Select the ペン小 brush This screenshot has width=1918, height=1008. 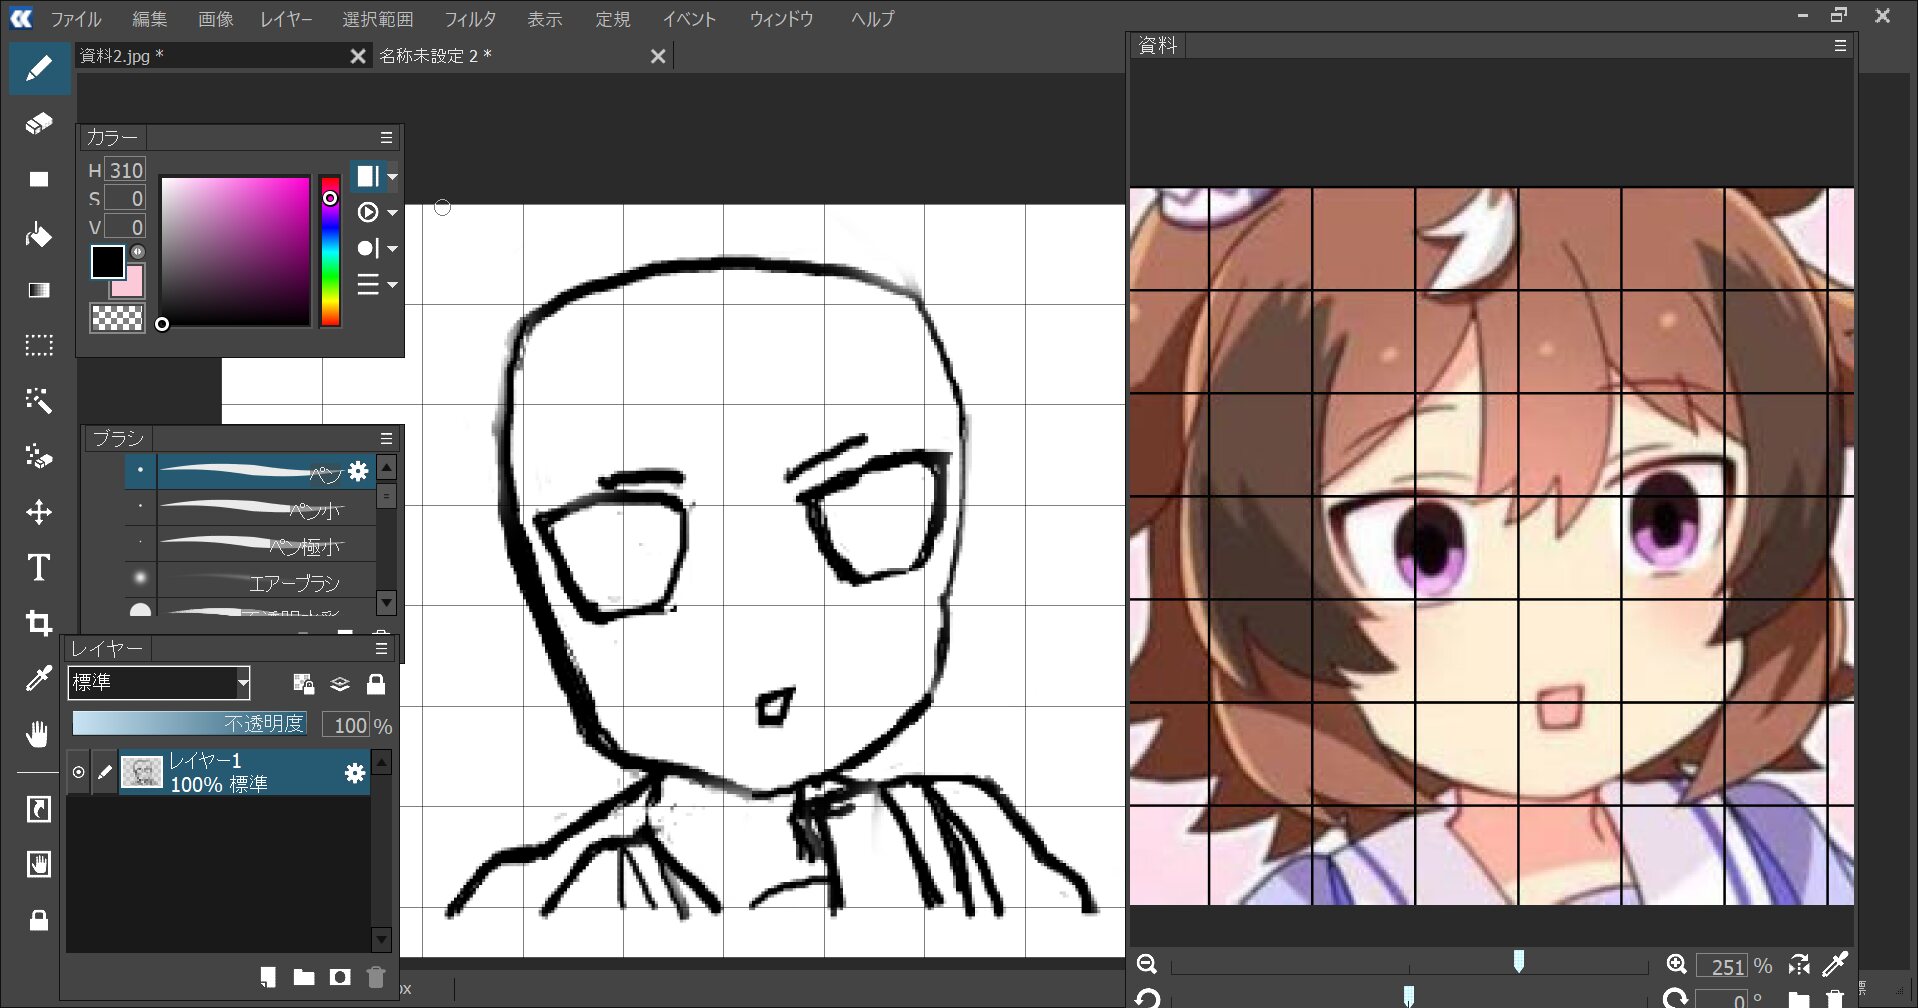250,509
